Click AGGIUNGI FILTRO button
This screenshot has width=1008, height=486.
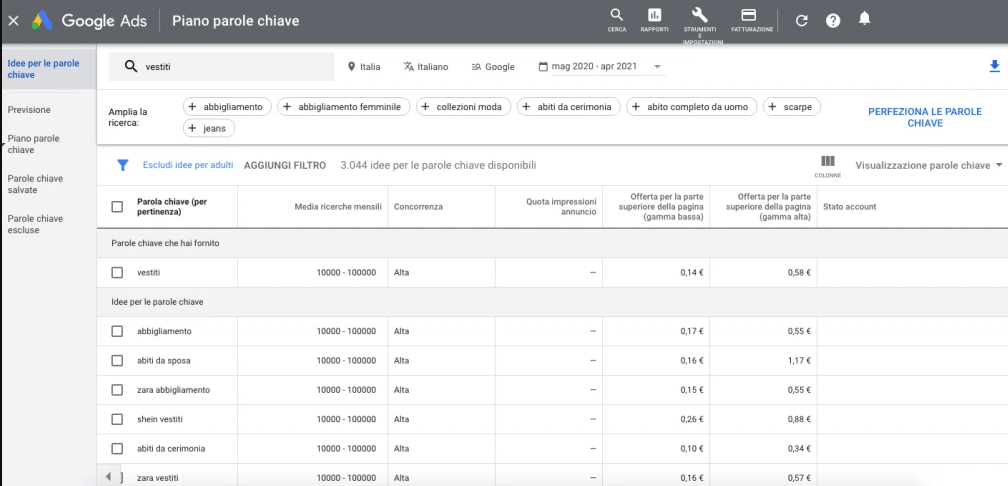[285, 165]
